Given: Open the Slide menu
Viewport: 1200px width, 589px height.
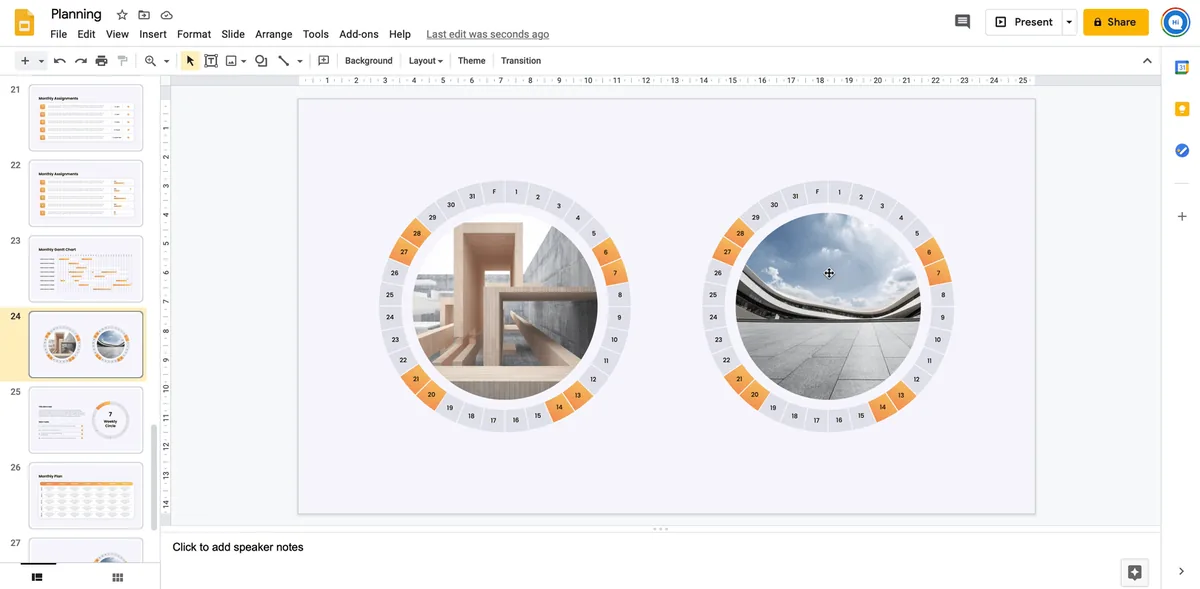Looking at the screenshot, I should [233, 34].
